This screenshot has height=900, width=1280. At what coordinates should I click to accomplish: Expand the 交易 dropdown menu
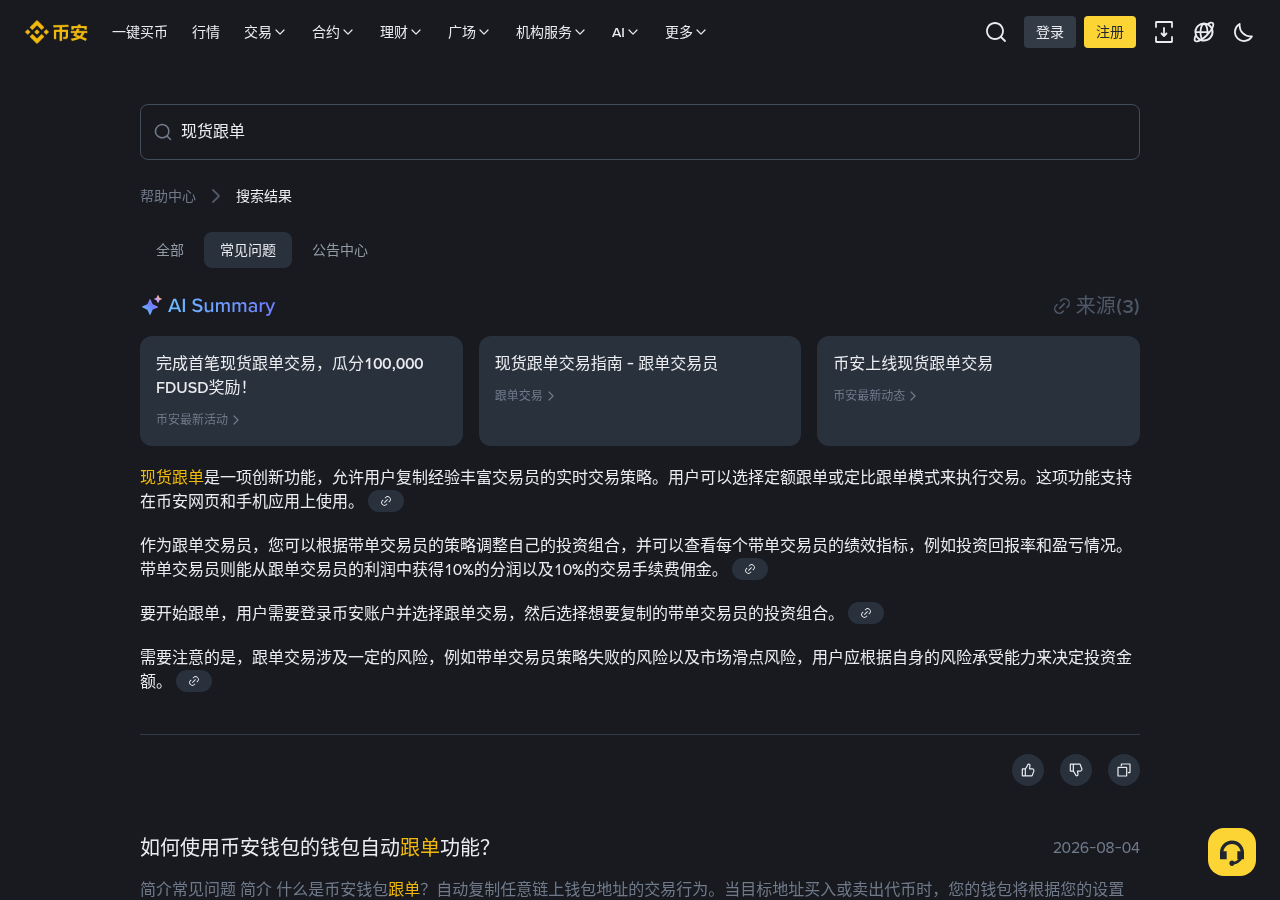point(265,32)
